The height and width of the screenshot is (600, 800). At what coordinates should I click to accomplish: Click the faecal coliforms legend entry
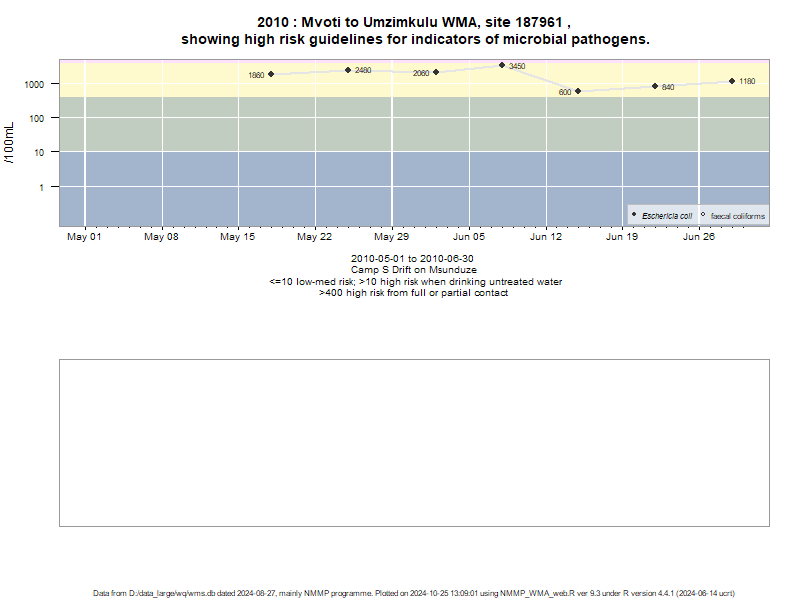click(734, 216)
